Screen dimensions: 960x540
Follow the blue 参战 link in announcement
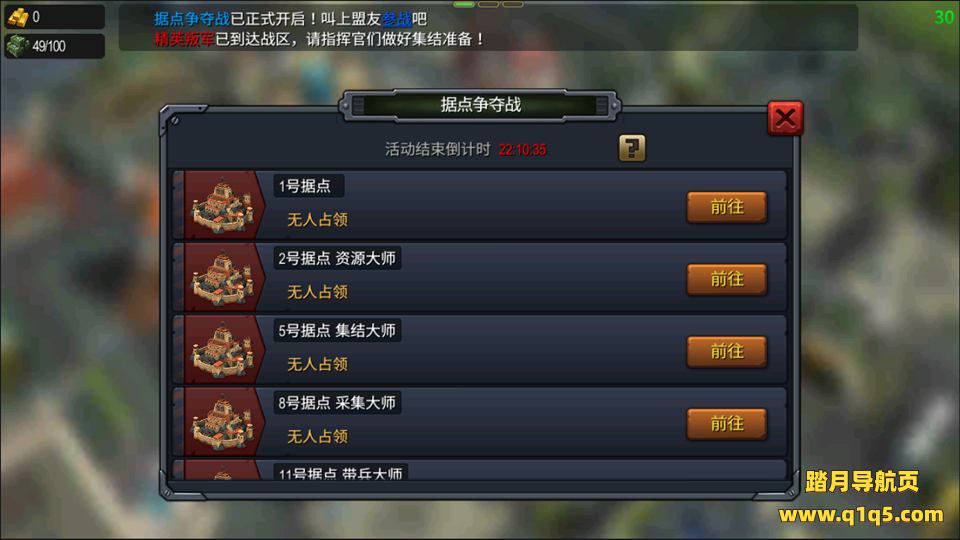coord(396,19)
